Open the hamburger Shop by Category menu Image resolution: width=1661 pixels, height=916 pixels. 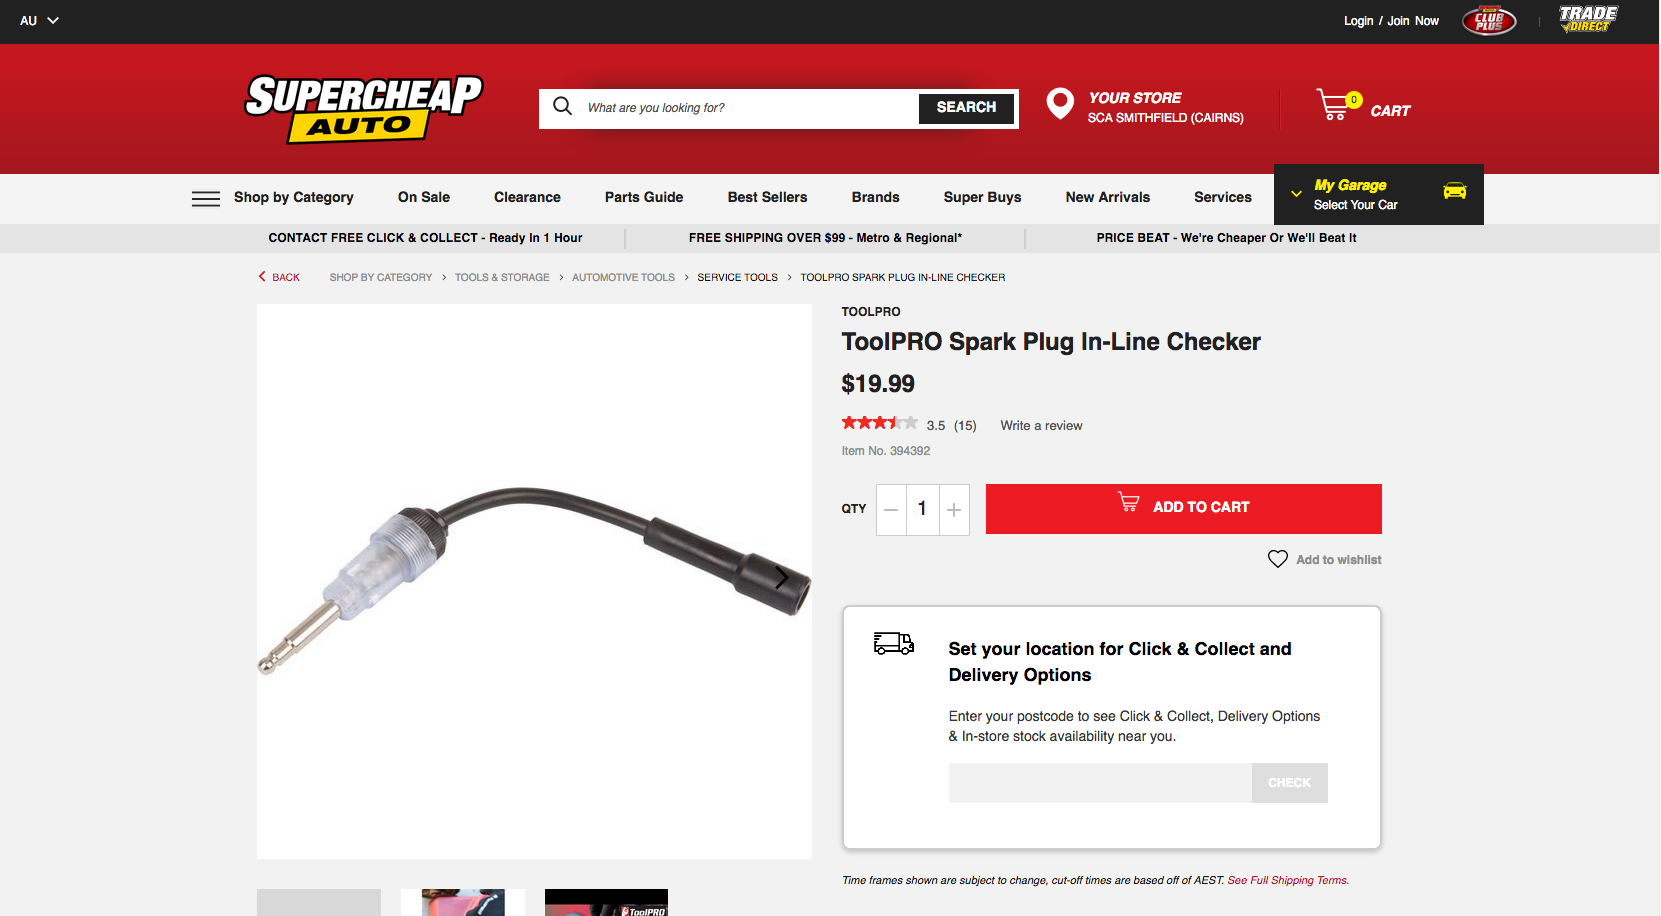(x=206, y=198)
